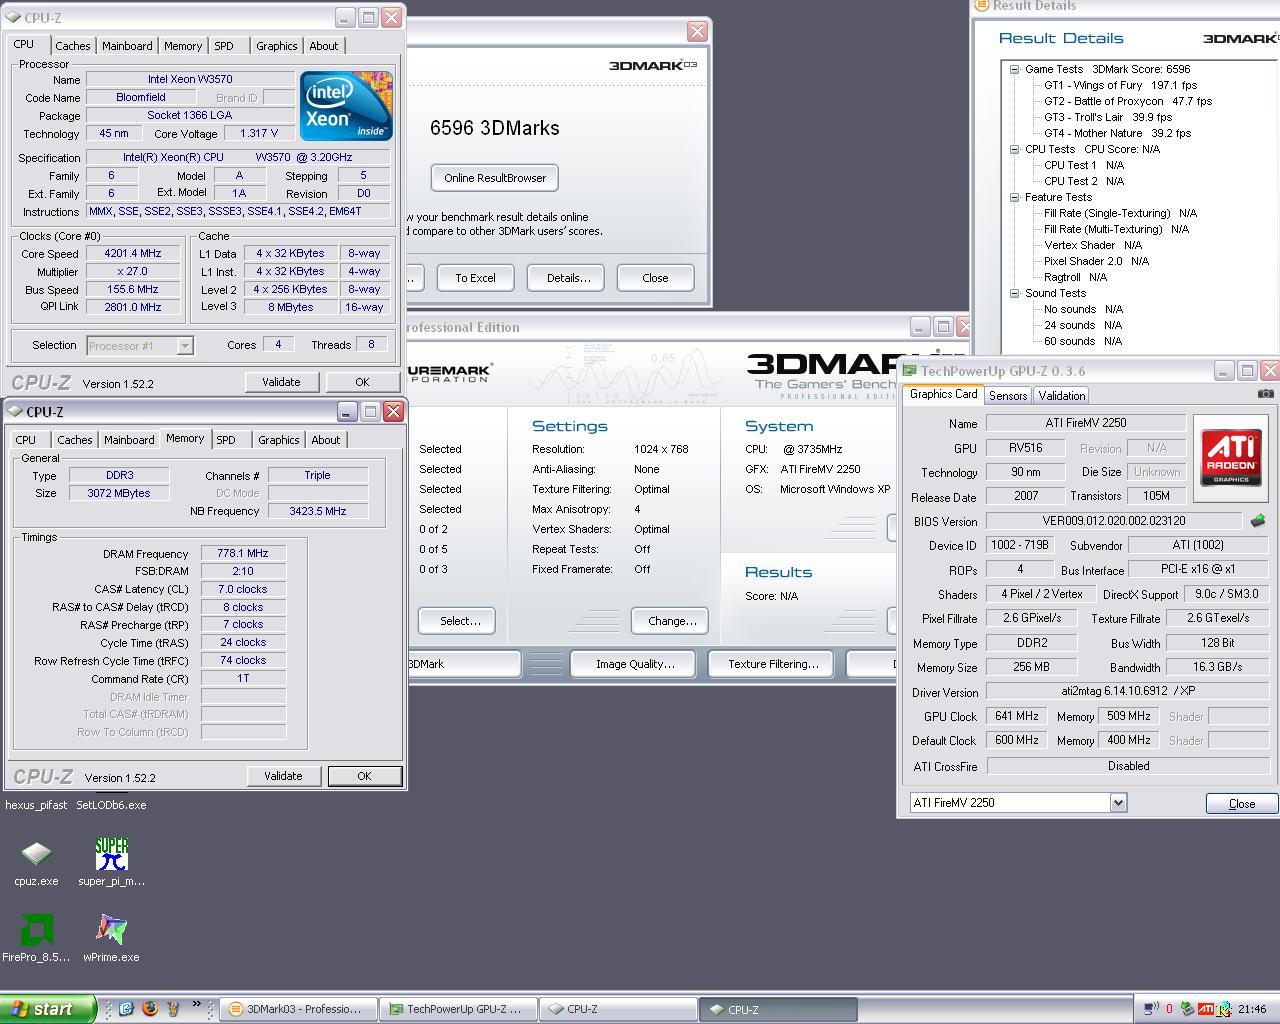
Task: Click the third quick launch icon
Action: (x=173, y=1009)
